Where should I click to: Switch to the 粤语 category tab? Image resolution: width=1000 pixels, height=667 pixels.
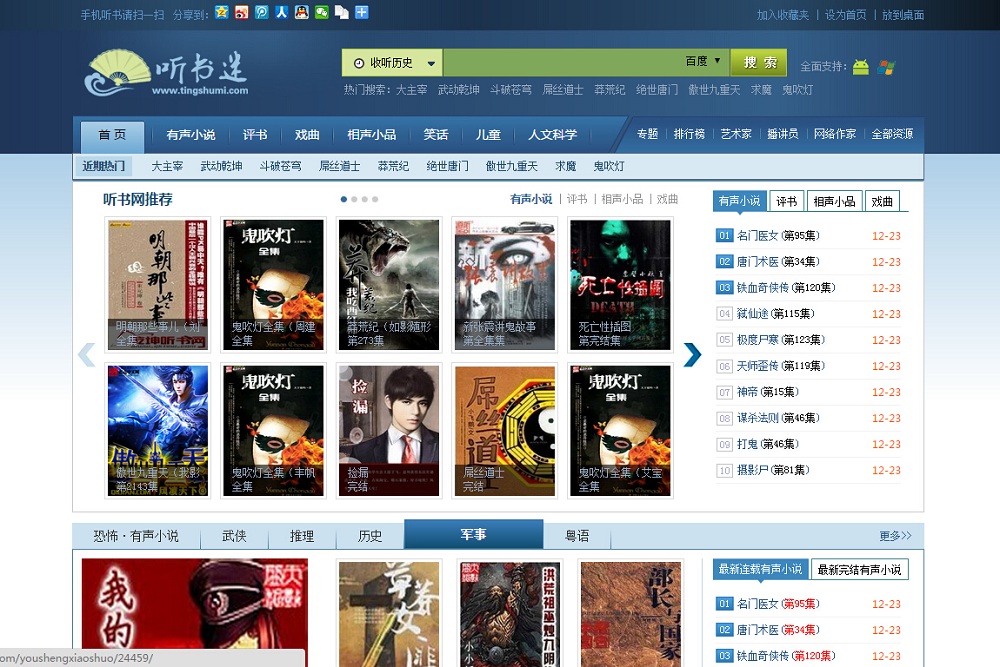tap(577, 536)
